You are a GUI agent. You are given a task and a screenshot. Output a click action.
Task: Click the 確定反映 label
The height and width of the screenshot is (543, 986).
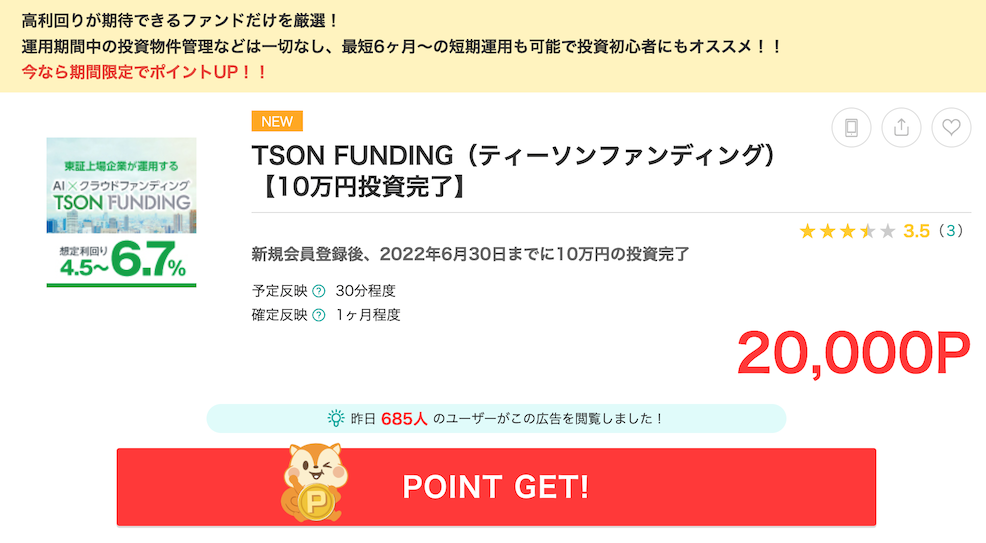pos(280,316)
